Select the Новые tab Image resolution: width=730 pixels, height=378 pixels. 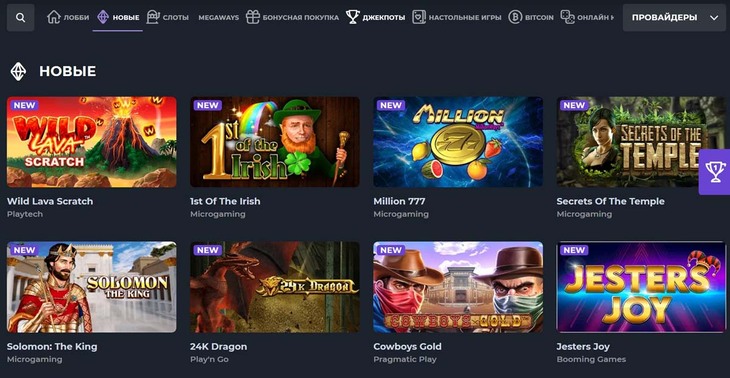(118, 18)
